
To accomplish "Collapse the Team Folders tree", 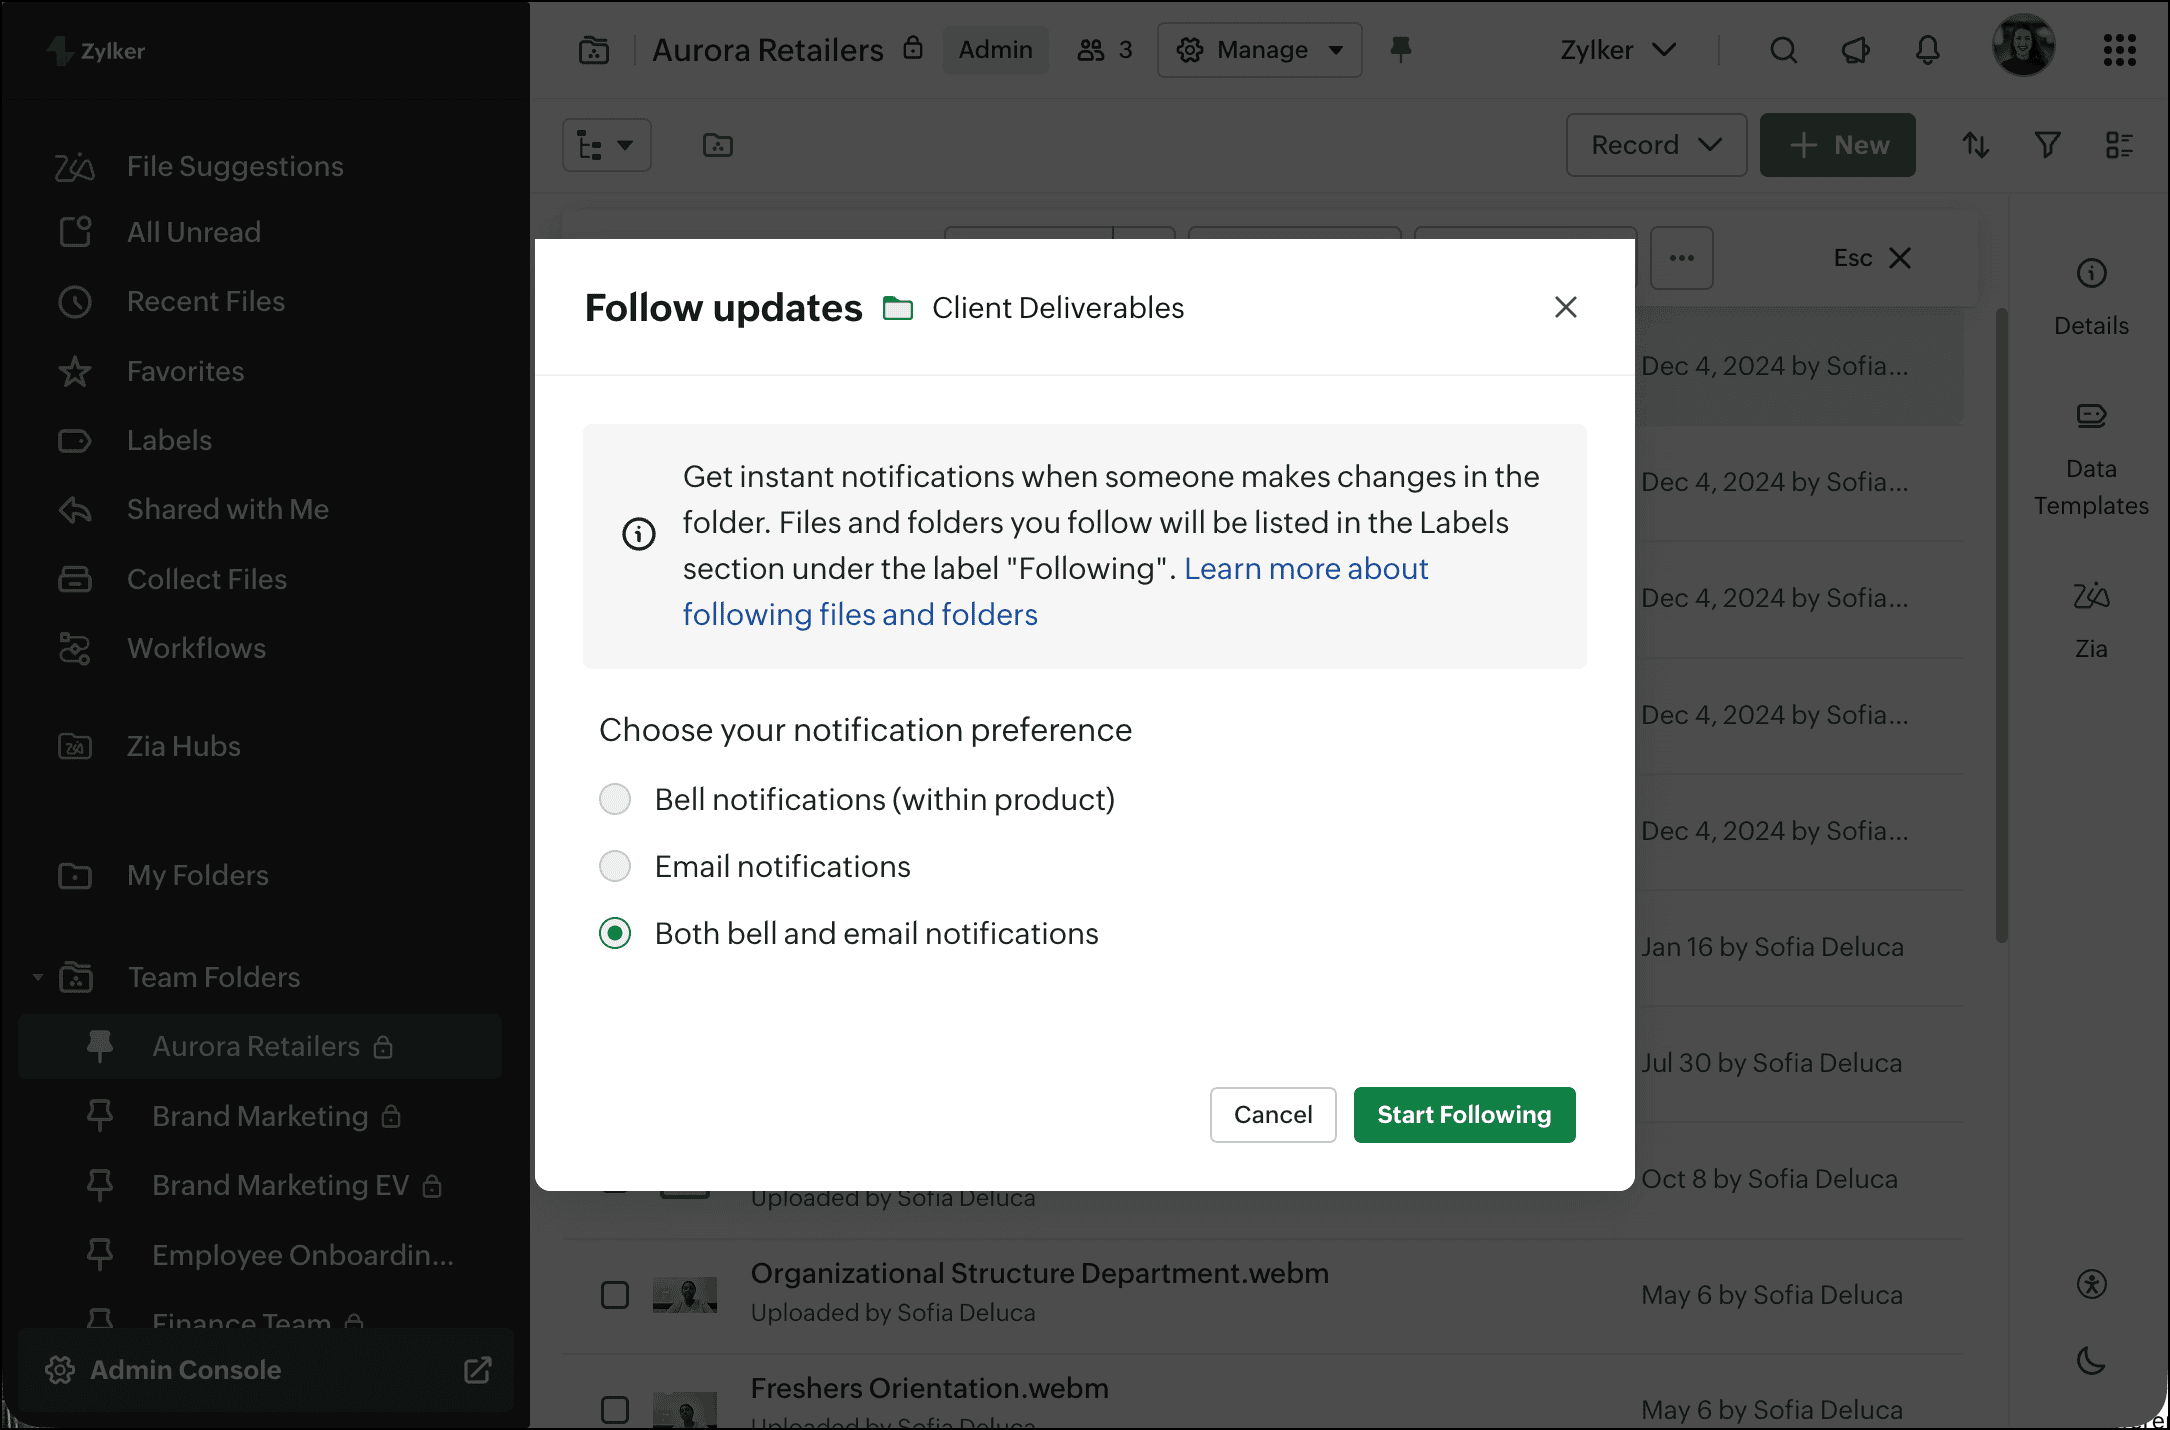I will click(x=38, y=977).
